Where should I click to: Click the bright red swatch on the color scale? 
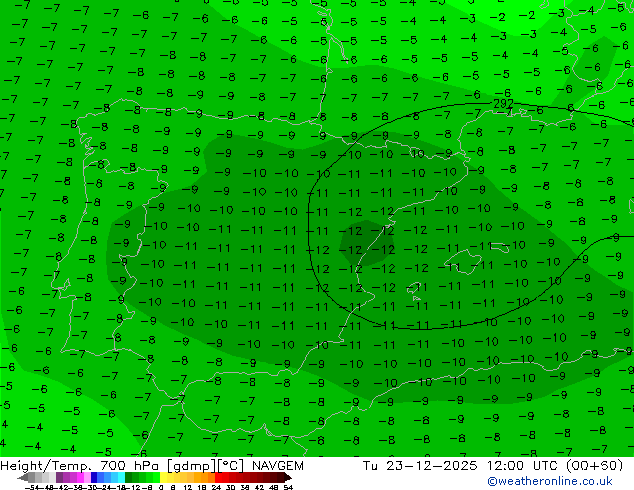(x=218, y=477)
